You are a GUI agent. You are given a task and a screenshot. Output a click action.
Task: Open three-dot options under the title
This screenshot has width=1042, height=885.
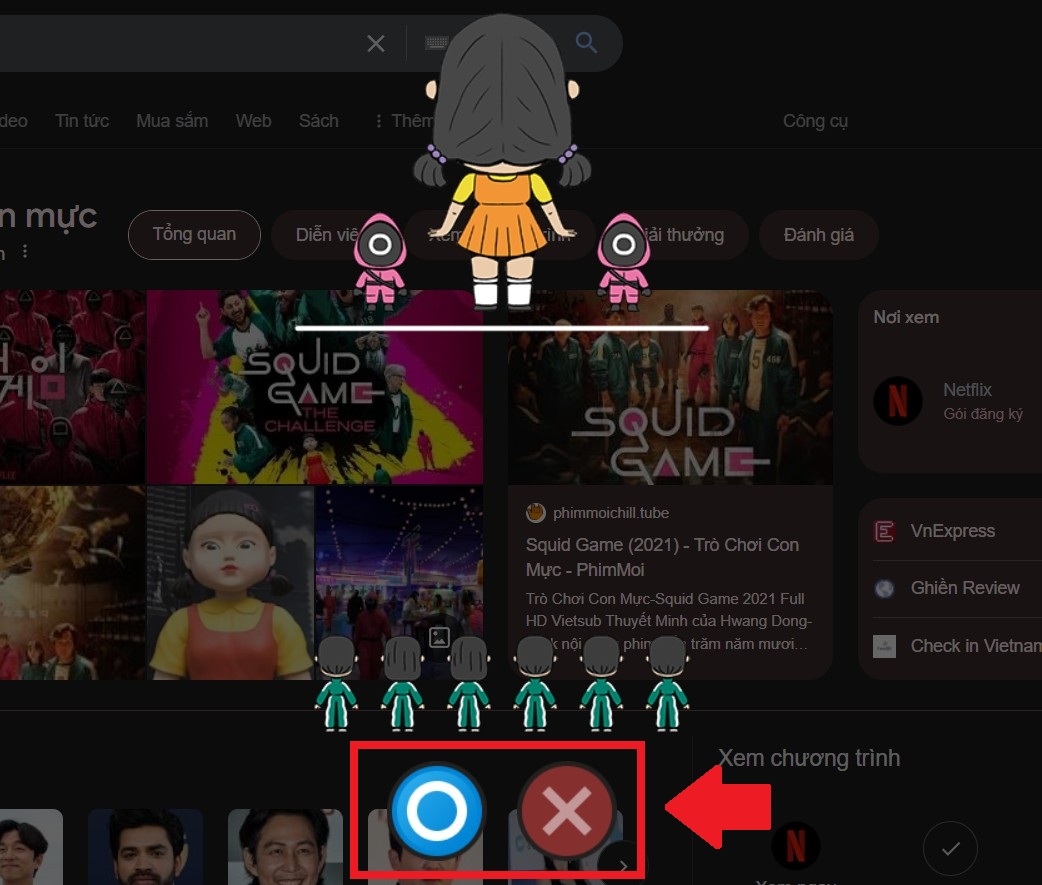tap(25, 251)
